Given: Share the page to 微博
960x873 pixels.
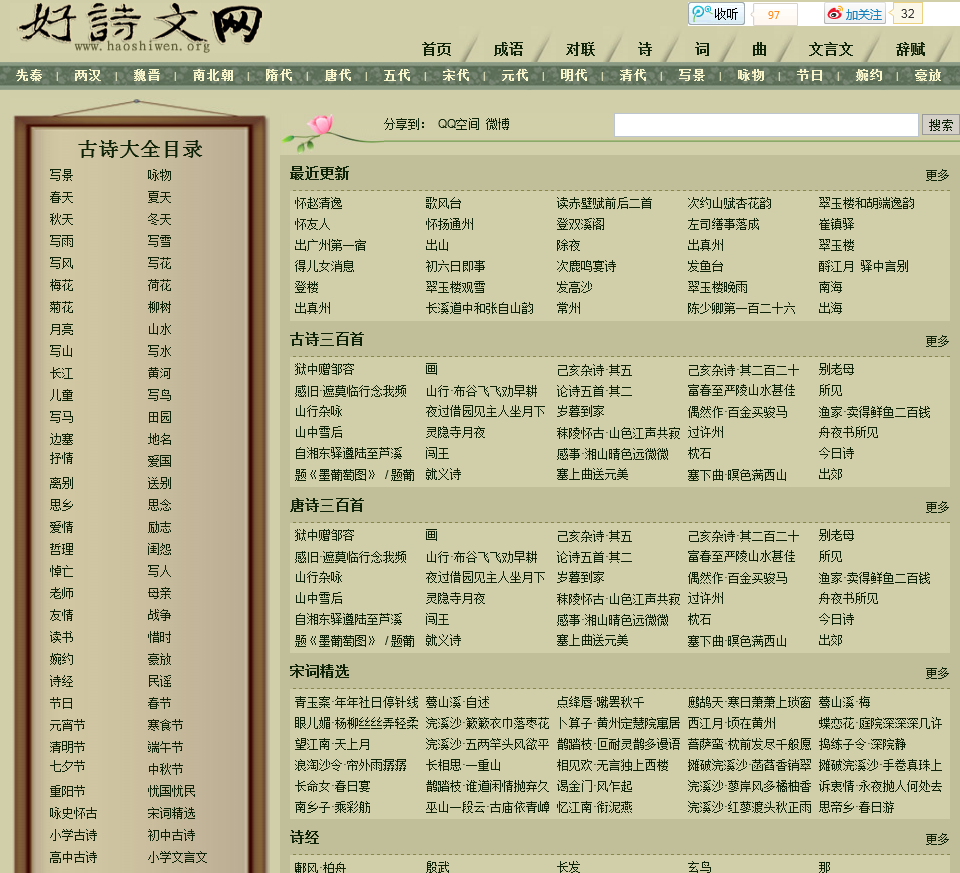Looking at the screenshot, I should [x=498, y=124].
